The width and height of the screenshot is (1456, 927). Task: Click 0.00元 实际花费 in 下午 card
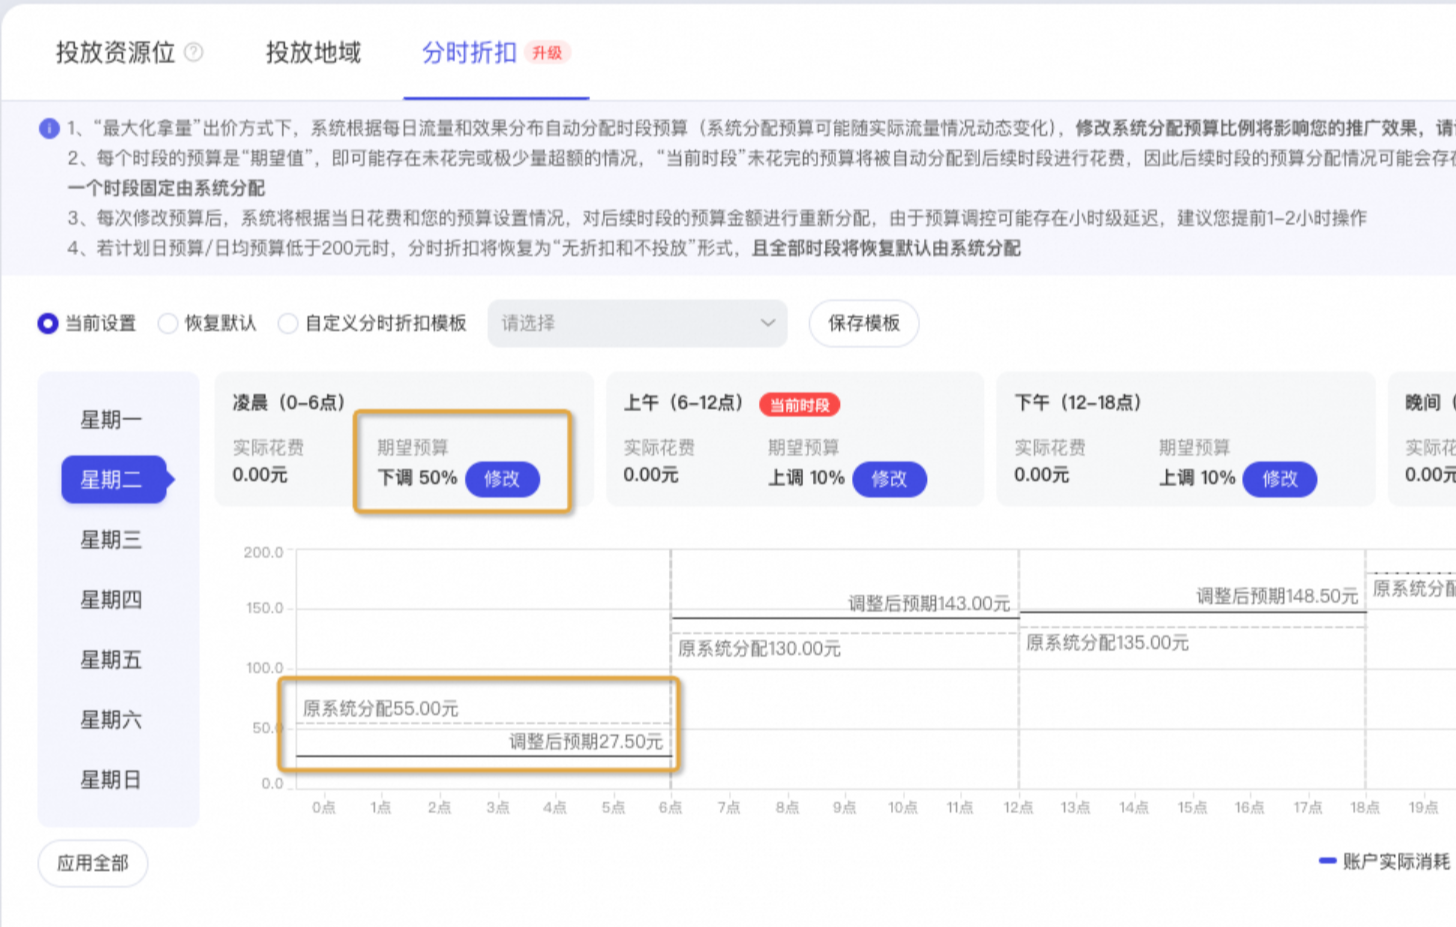[1042, 475]
